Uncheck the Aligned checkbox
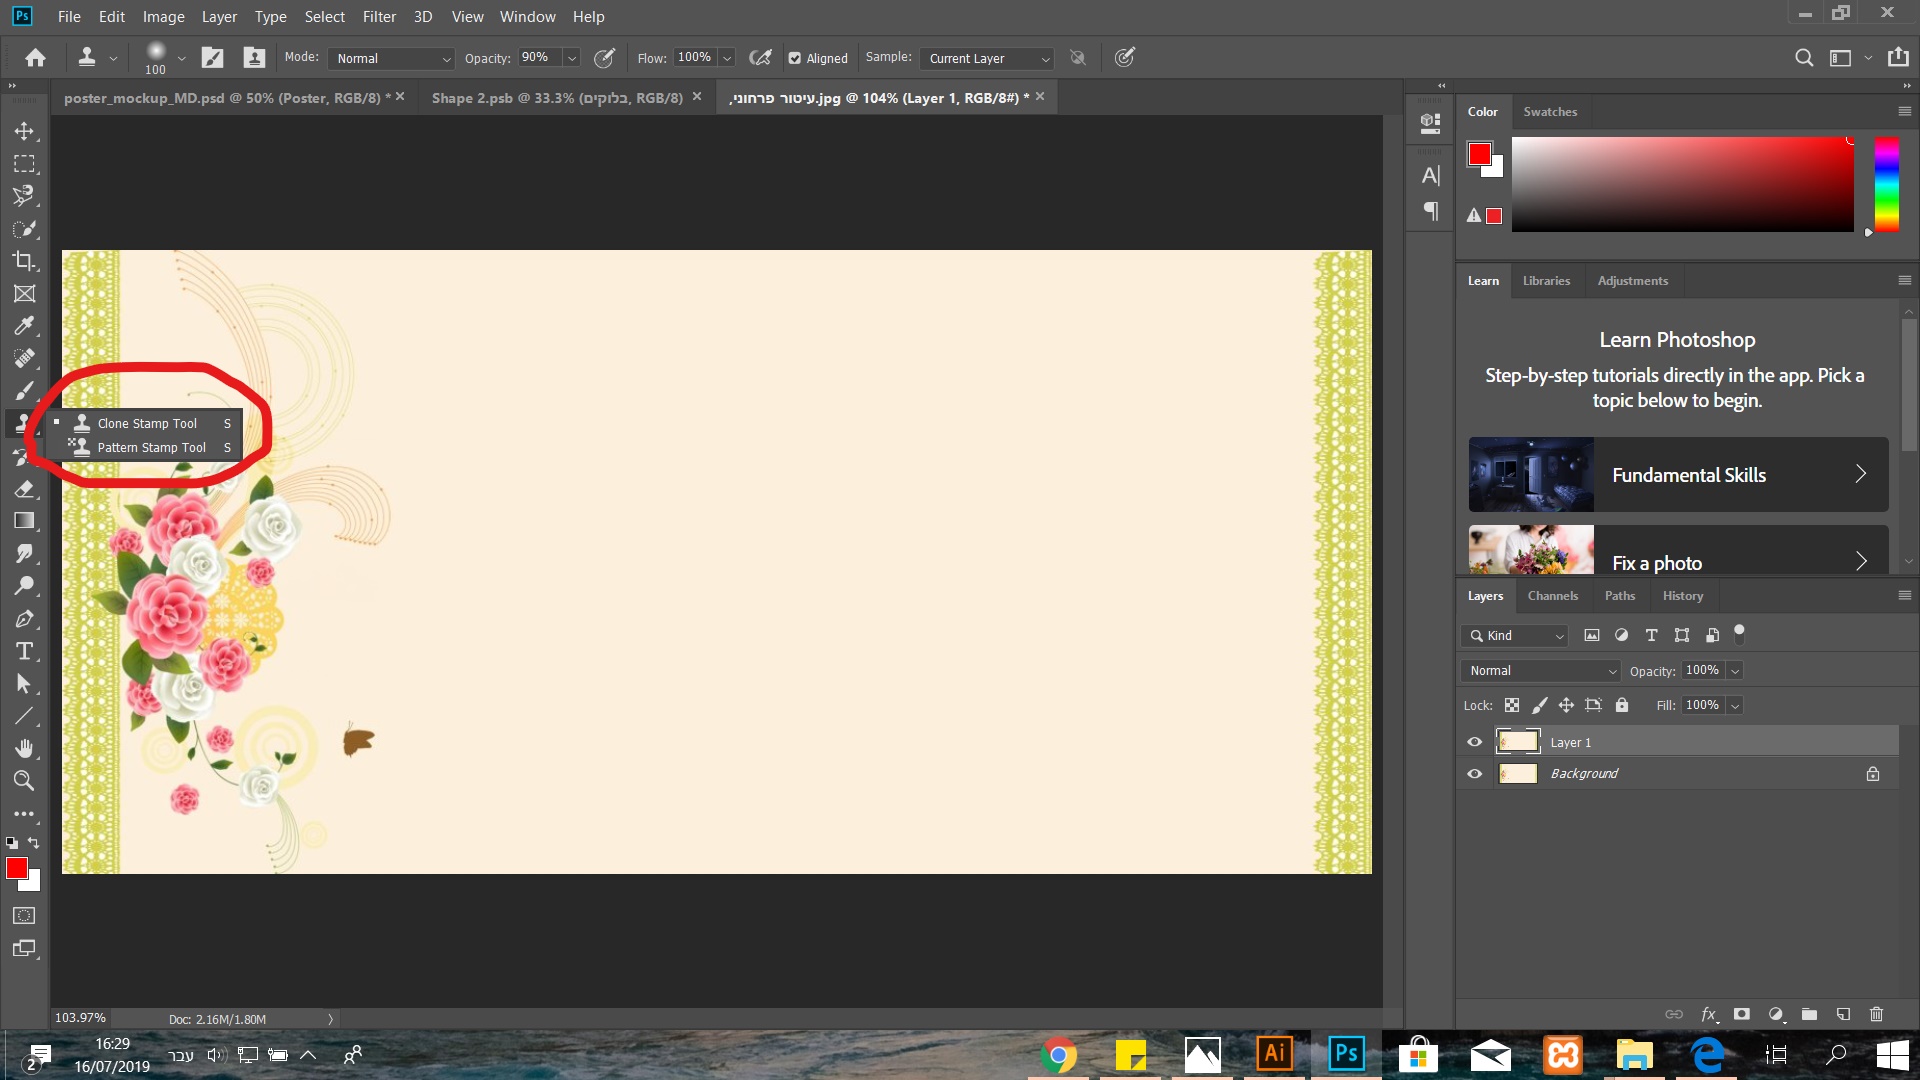Image resolution: width=1920 pixels, height=1080 pixels. pos(795,58)
